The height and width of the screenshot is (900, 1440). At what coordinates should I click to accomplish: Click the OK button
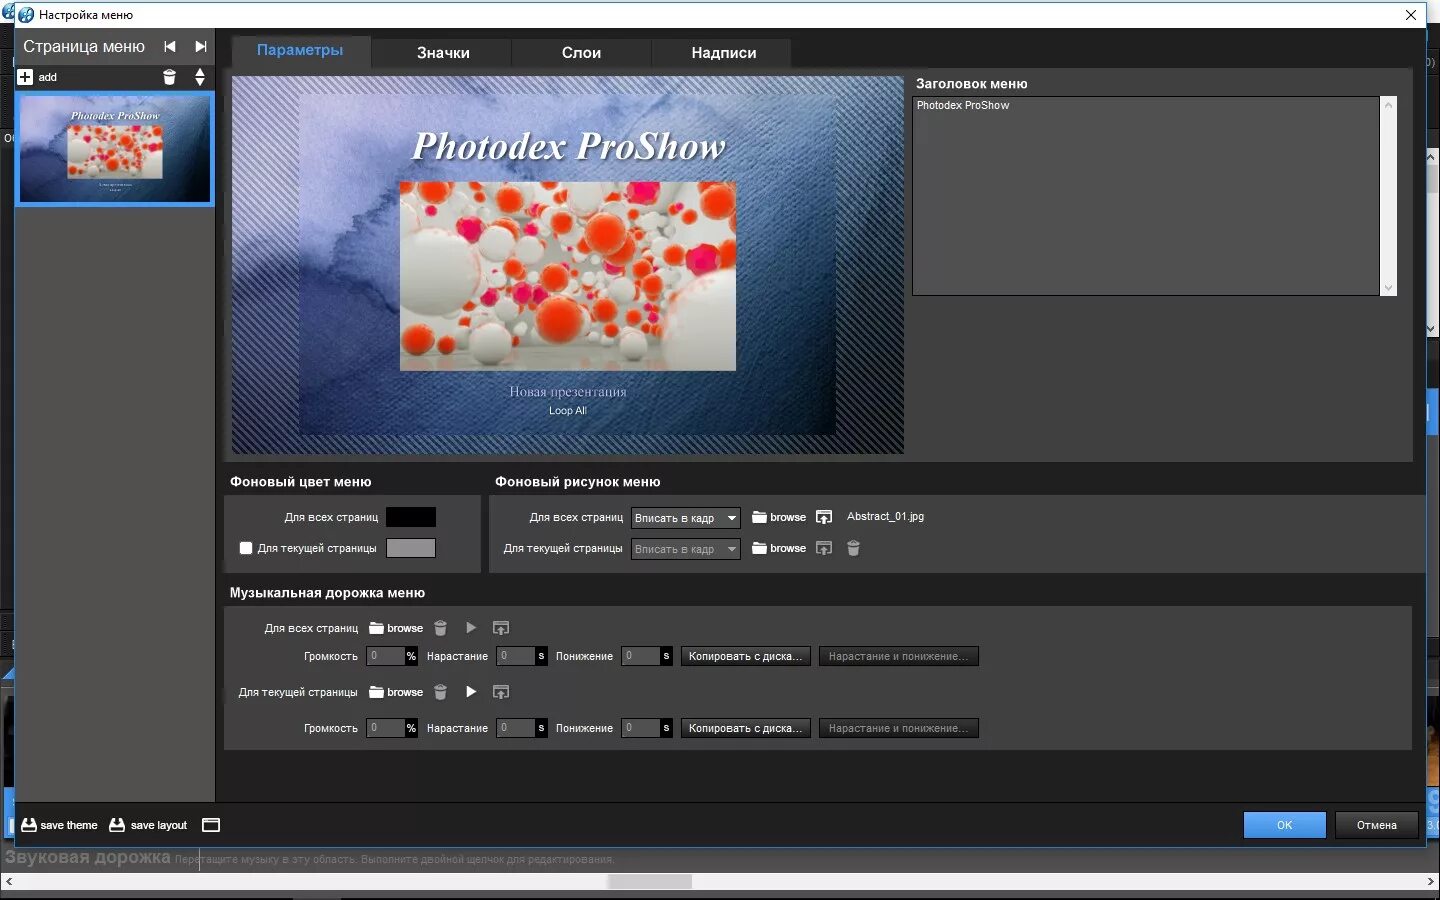(x=1284, y=825)
